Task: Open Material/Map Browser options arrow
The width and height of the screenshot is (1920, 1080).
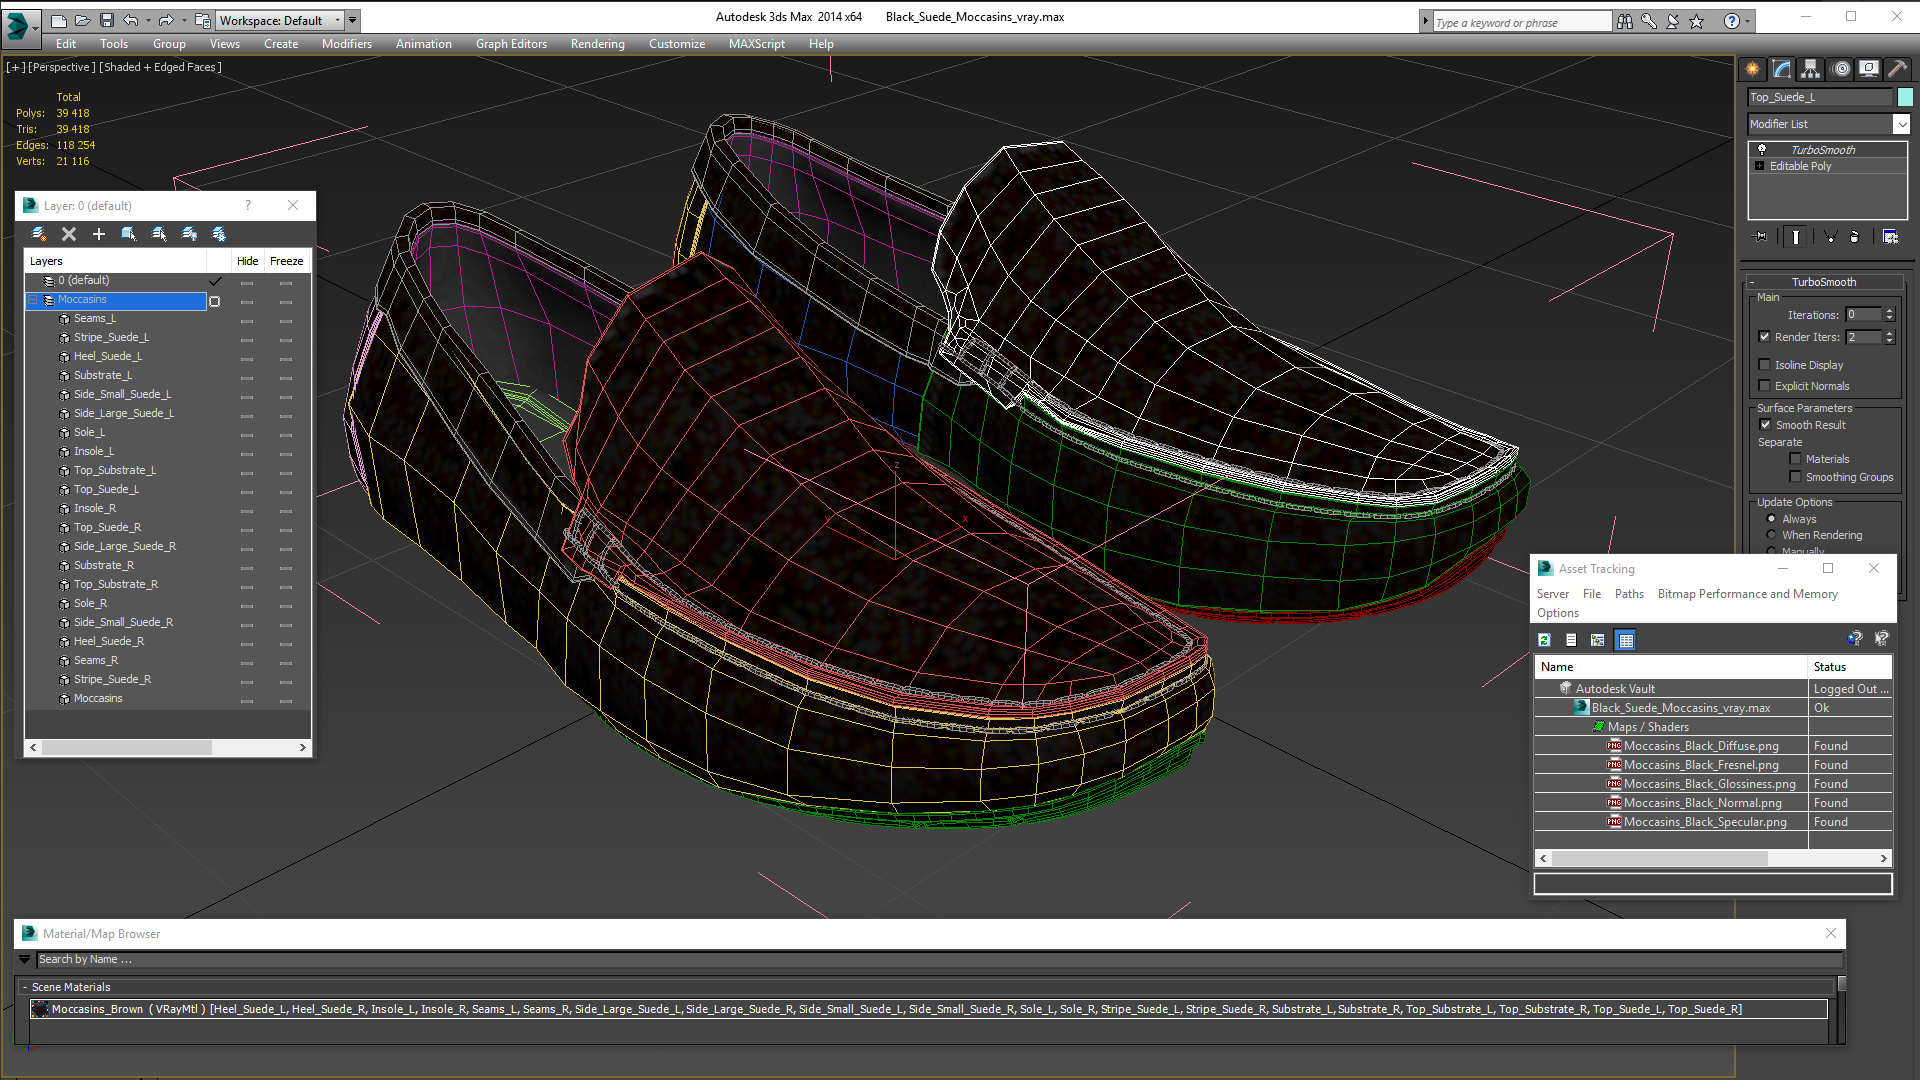Action: tap(25, 959)
